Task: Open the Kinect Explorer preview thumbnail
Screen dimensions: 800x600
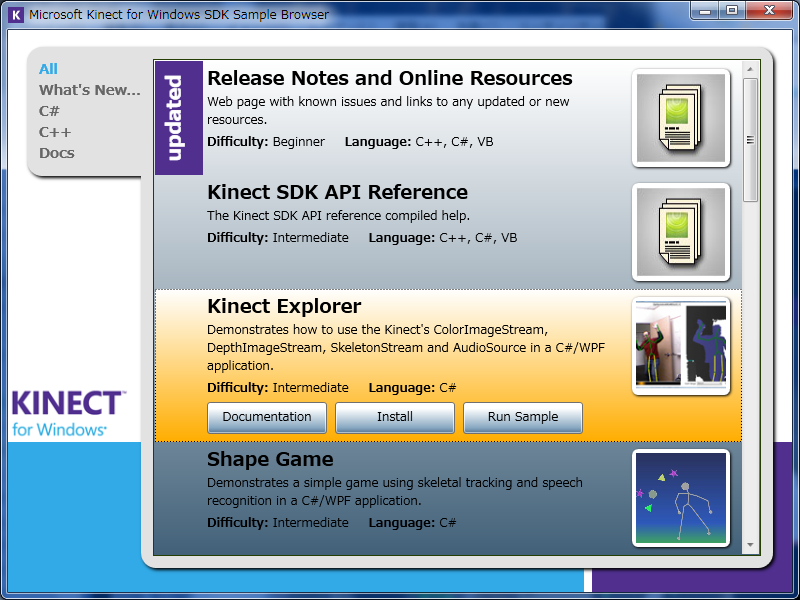Action: (681, 346)
